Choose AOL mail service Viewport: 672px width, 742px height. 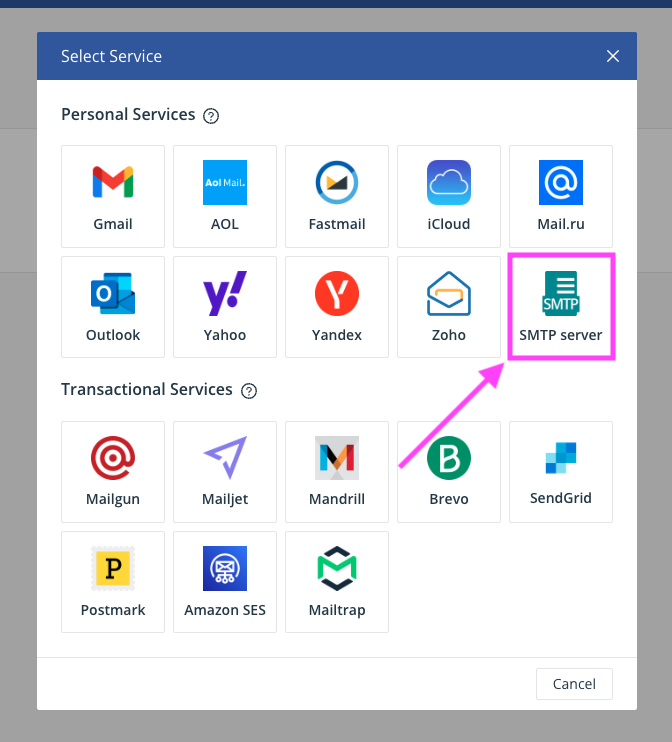[x=225, y=196]
